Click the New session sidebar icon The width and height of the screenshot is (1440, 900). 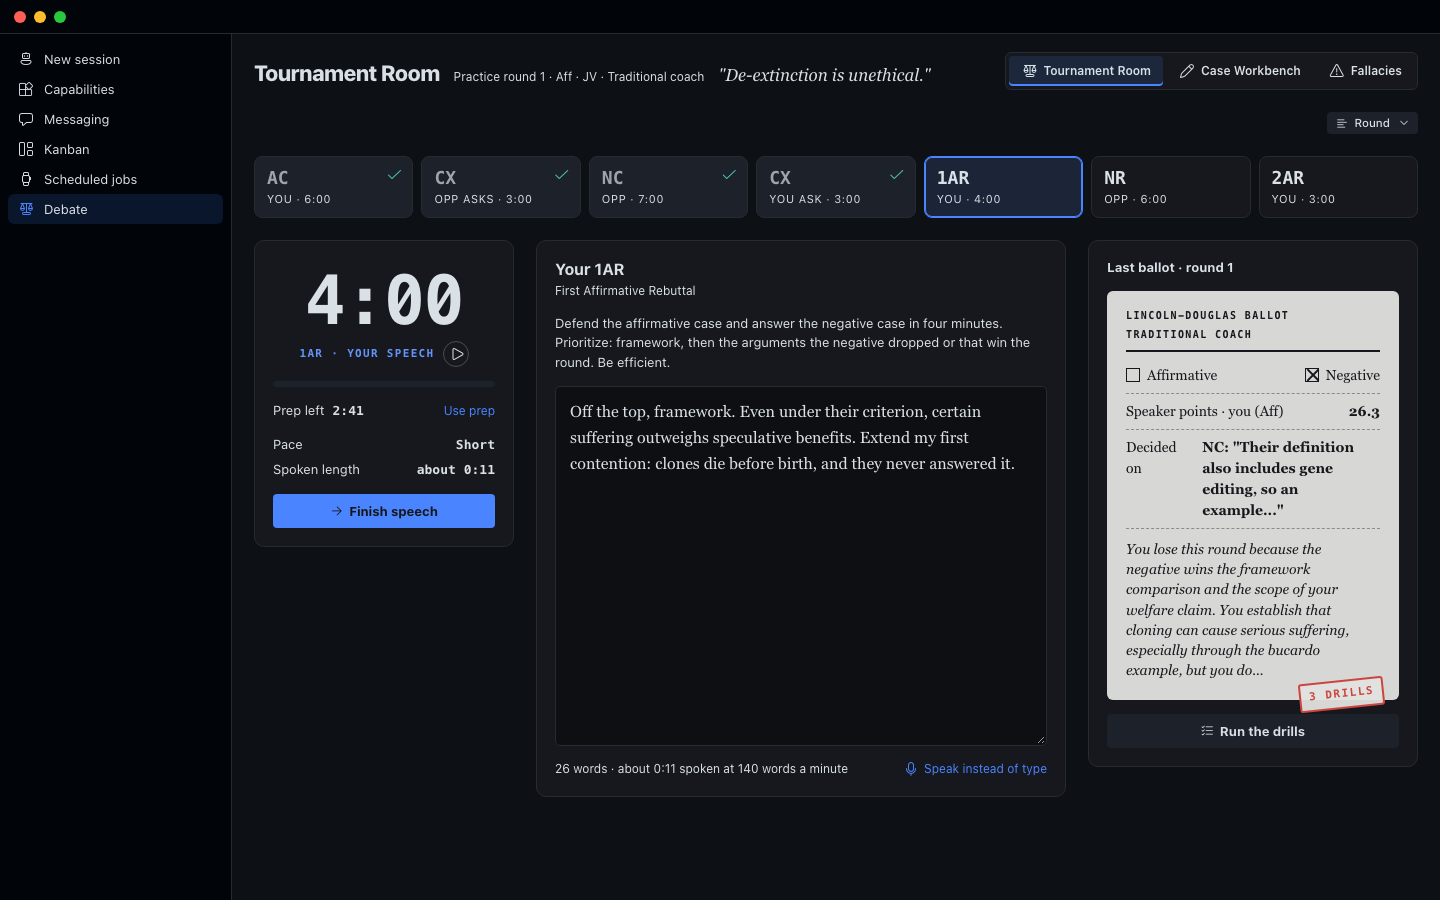[x=26, y=59]
